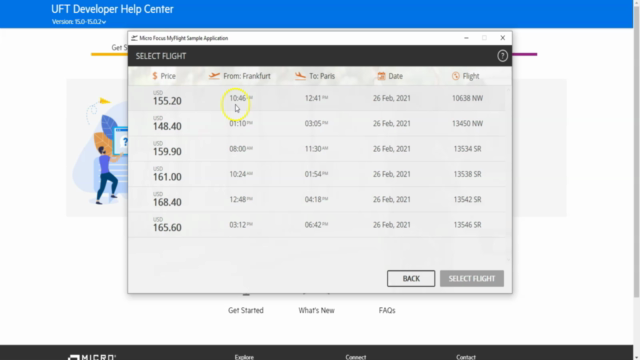640x360 pixels.
Task: Click the 11:30 AM arrival time
Action: coord(316,149)
